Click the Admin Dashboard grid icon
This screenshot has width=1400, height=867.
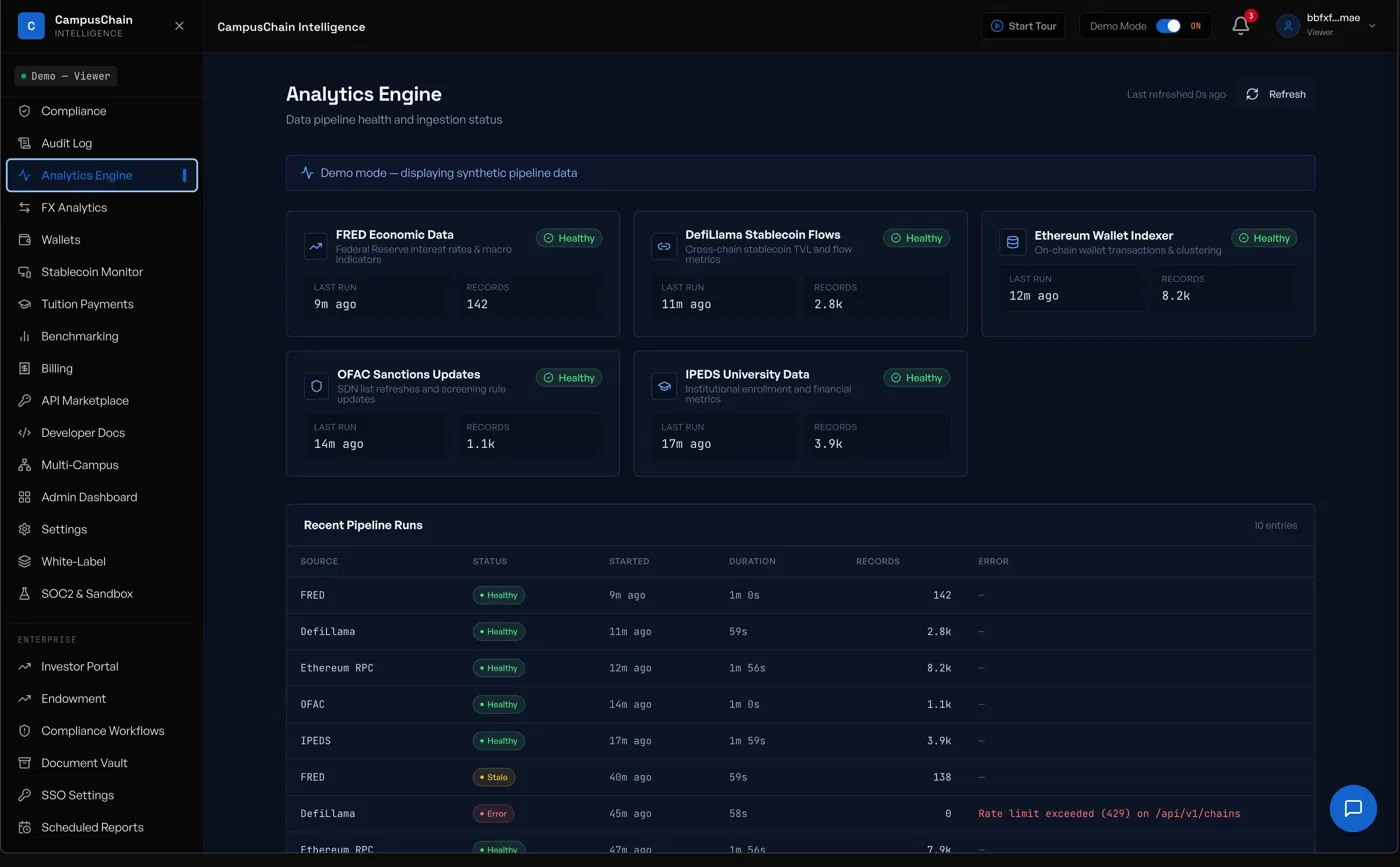(25, 497)
